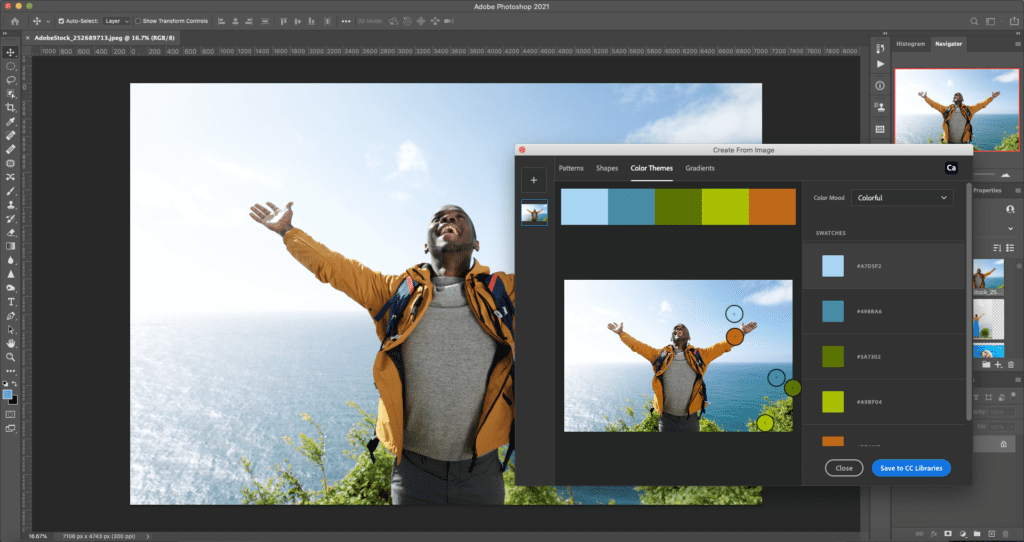This screenshot has width=1024, height=542.
Task: Select the Path Selection arrow tool
Action: [10, 330]
